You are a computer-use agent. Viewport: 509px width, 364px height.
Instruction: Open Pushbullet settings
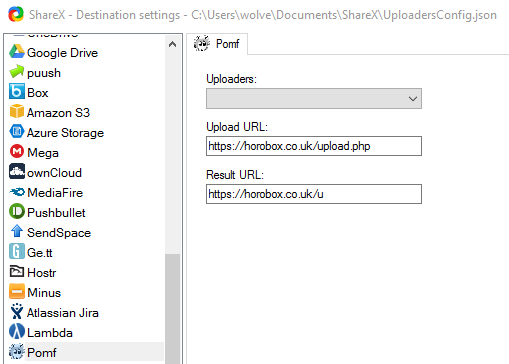tap(56, 213)
